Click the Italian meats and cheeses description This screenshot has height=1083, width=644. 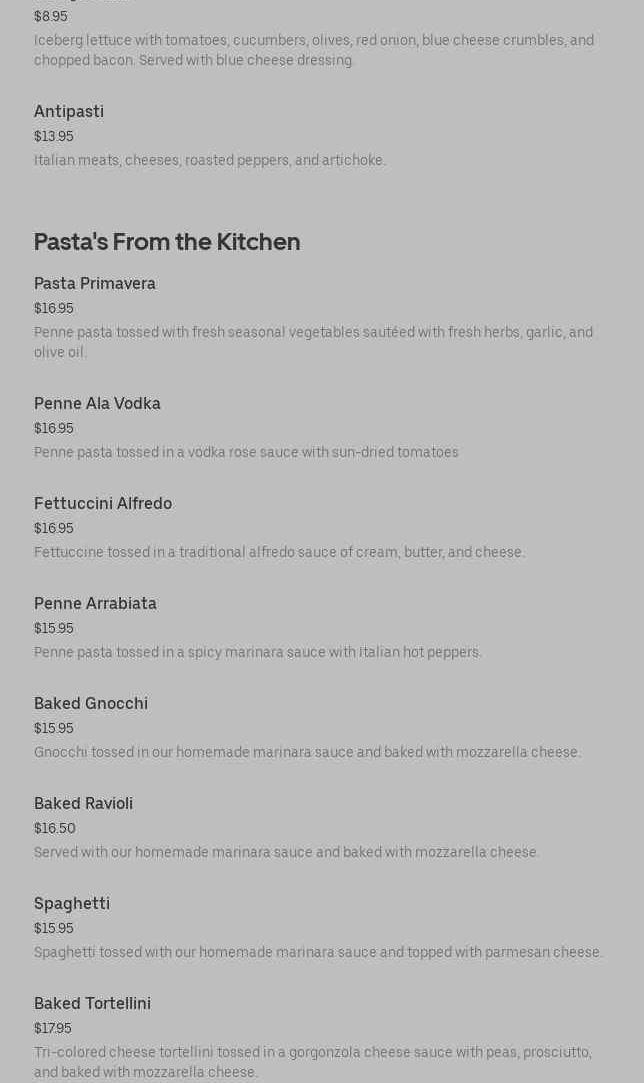(x=210, y=161)
